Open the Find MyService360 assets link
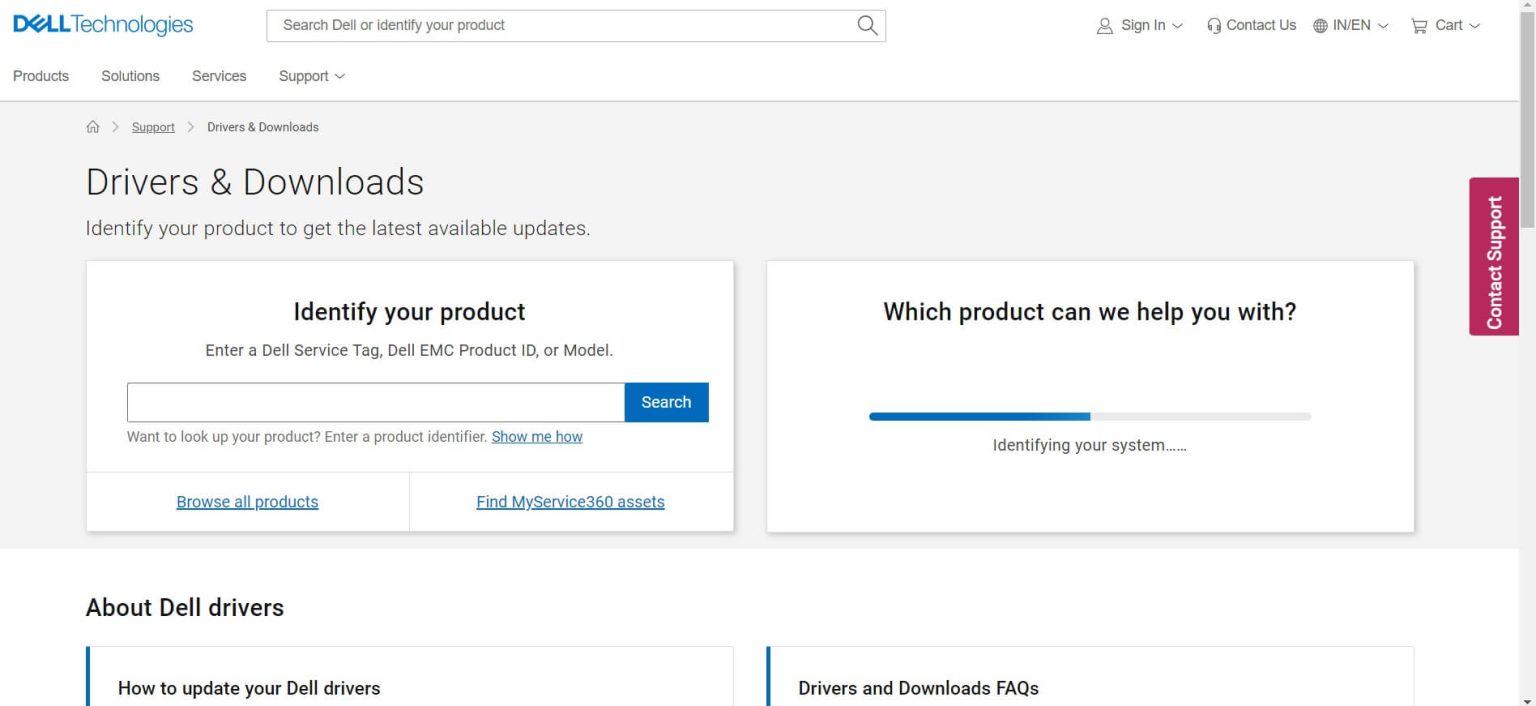The height and width of the screenshot is (706, 1536). (570, 501)
